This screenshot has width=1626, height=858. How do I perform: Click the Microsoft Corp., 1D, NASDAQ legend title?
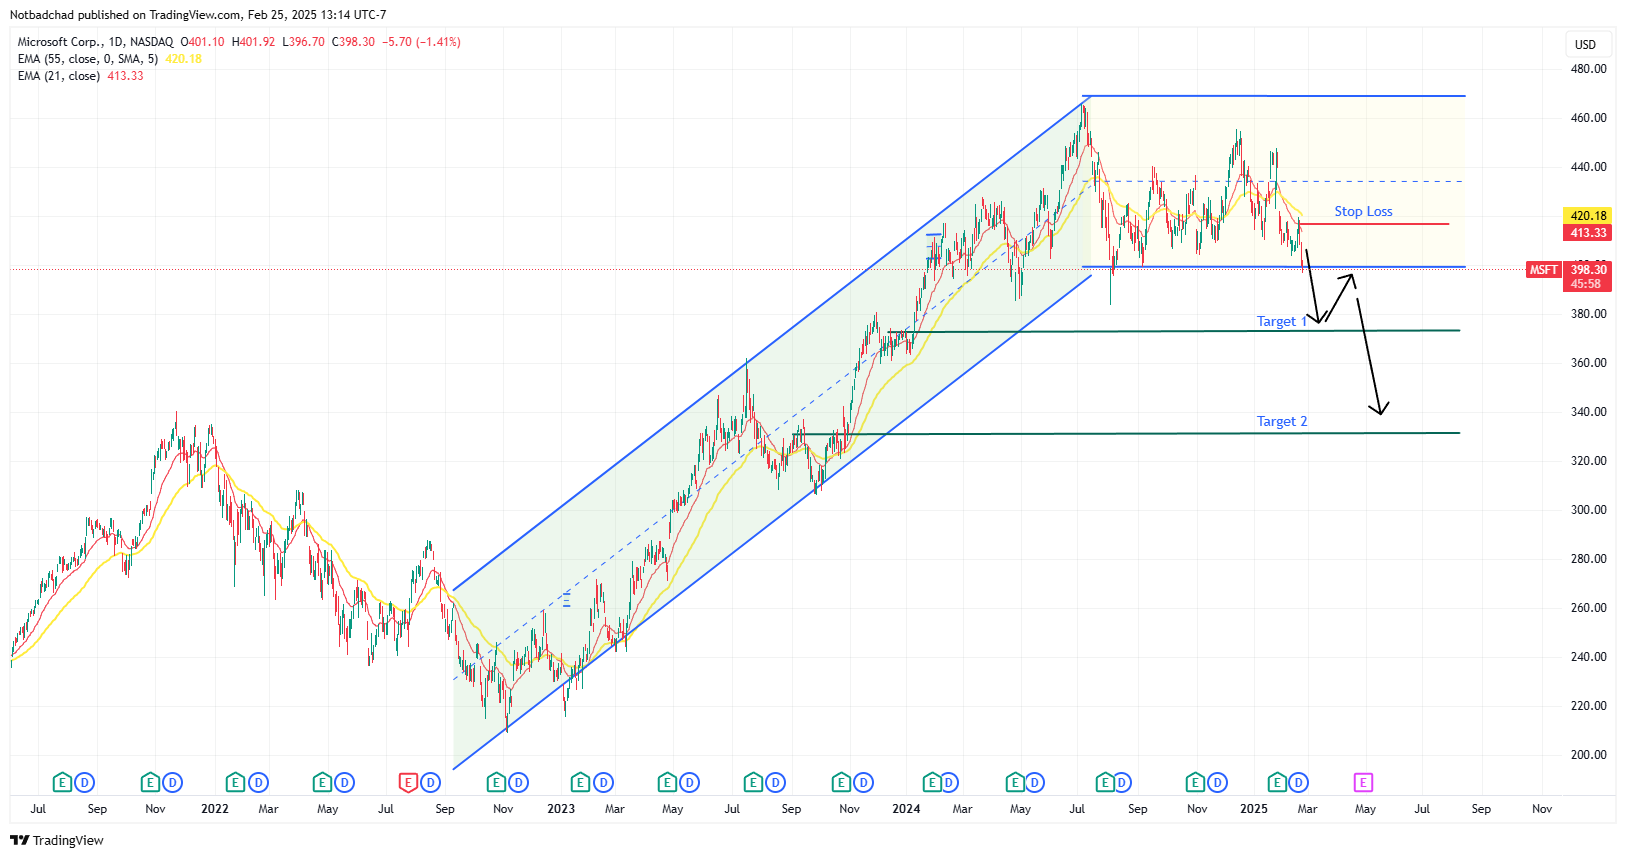pyautogui.click(x=95, y=42)
